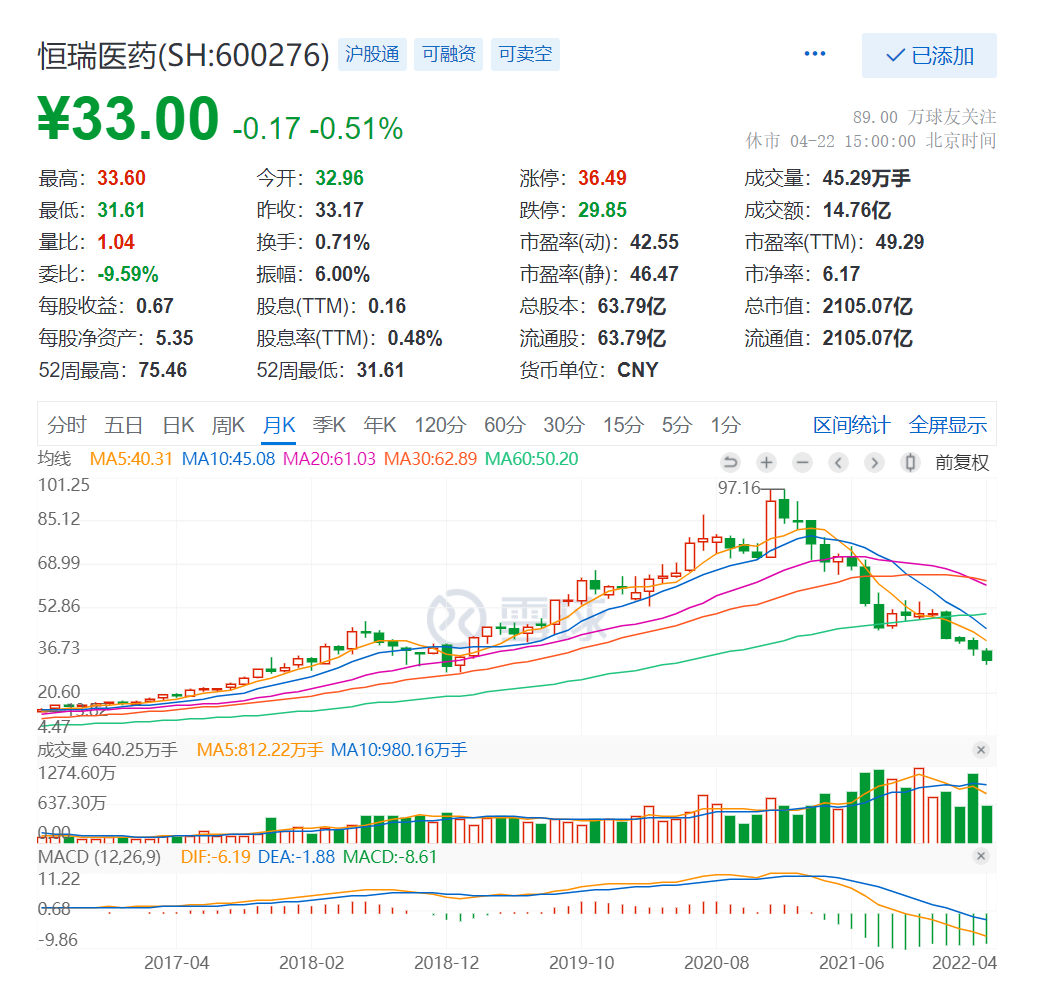Hide the MACD indicator panel
The width and height of the screenshot is (1053, 985).
981,856
